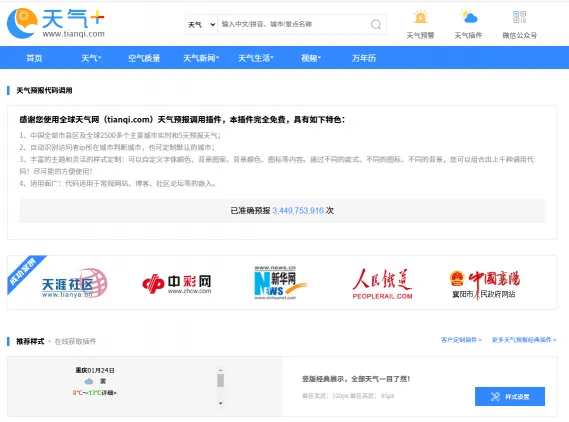Click the 详细 link in weather widget
The width and height of the screenshot is (569, 422).
click(x=109, y=393)
